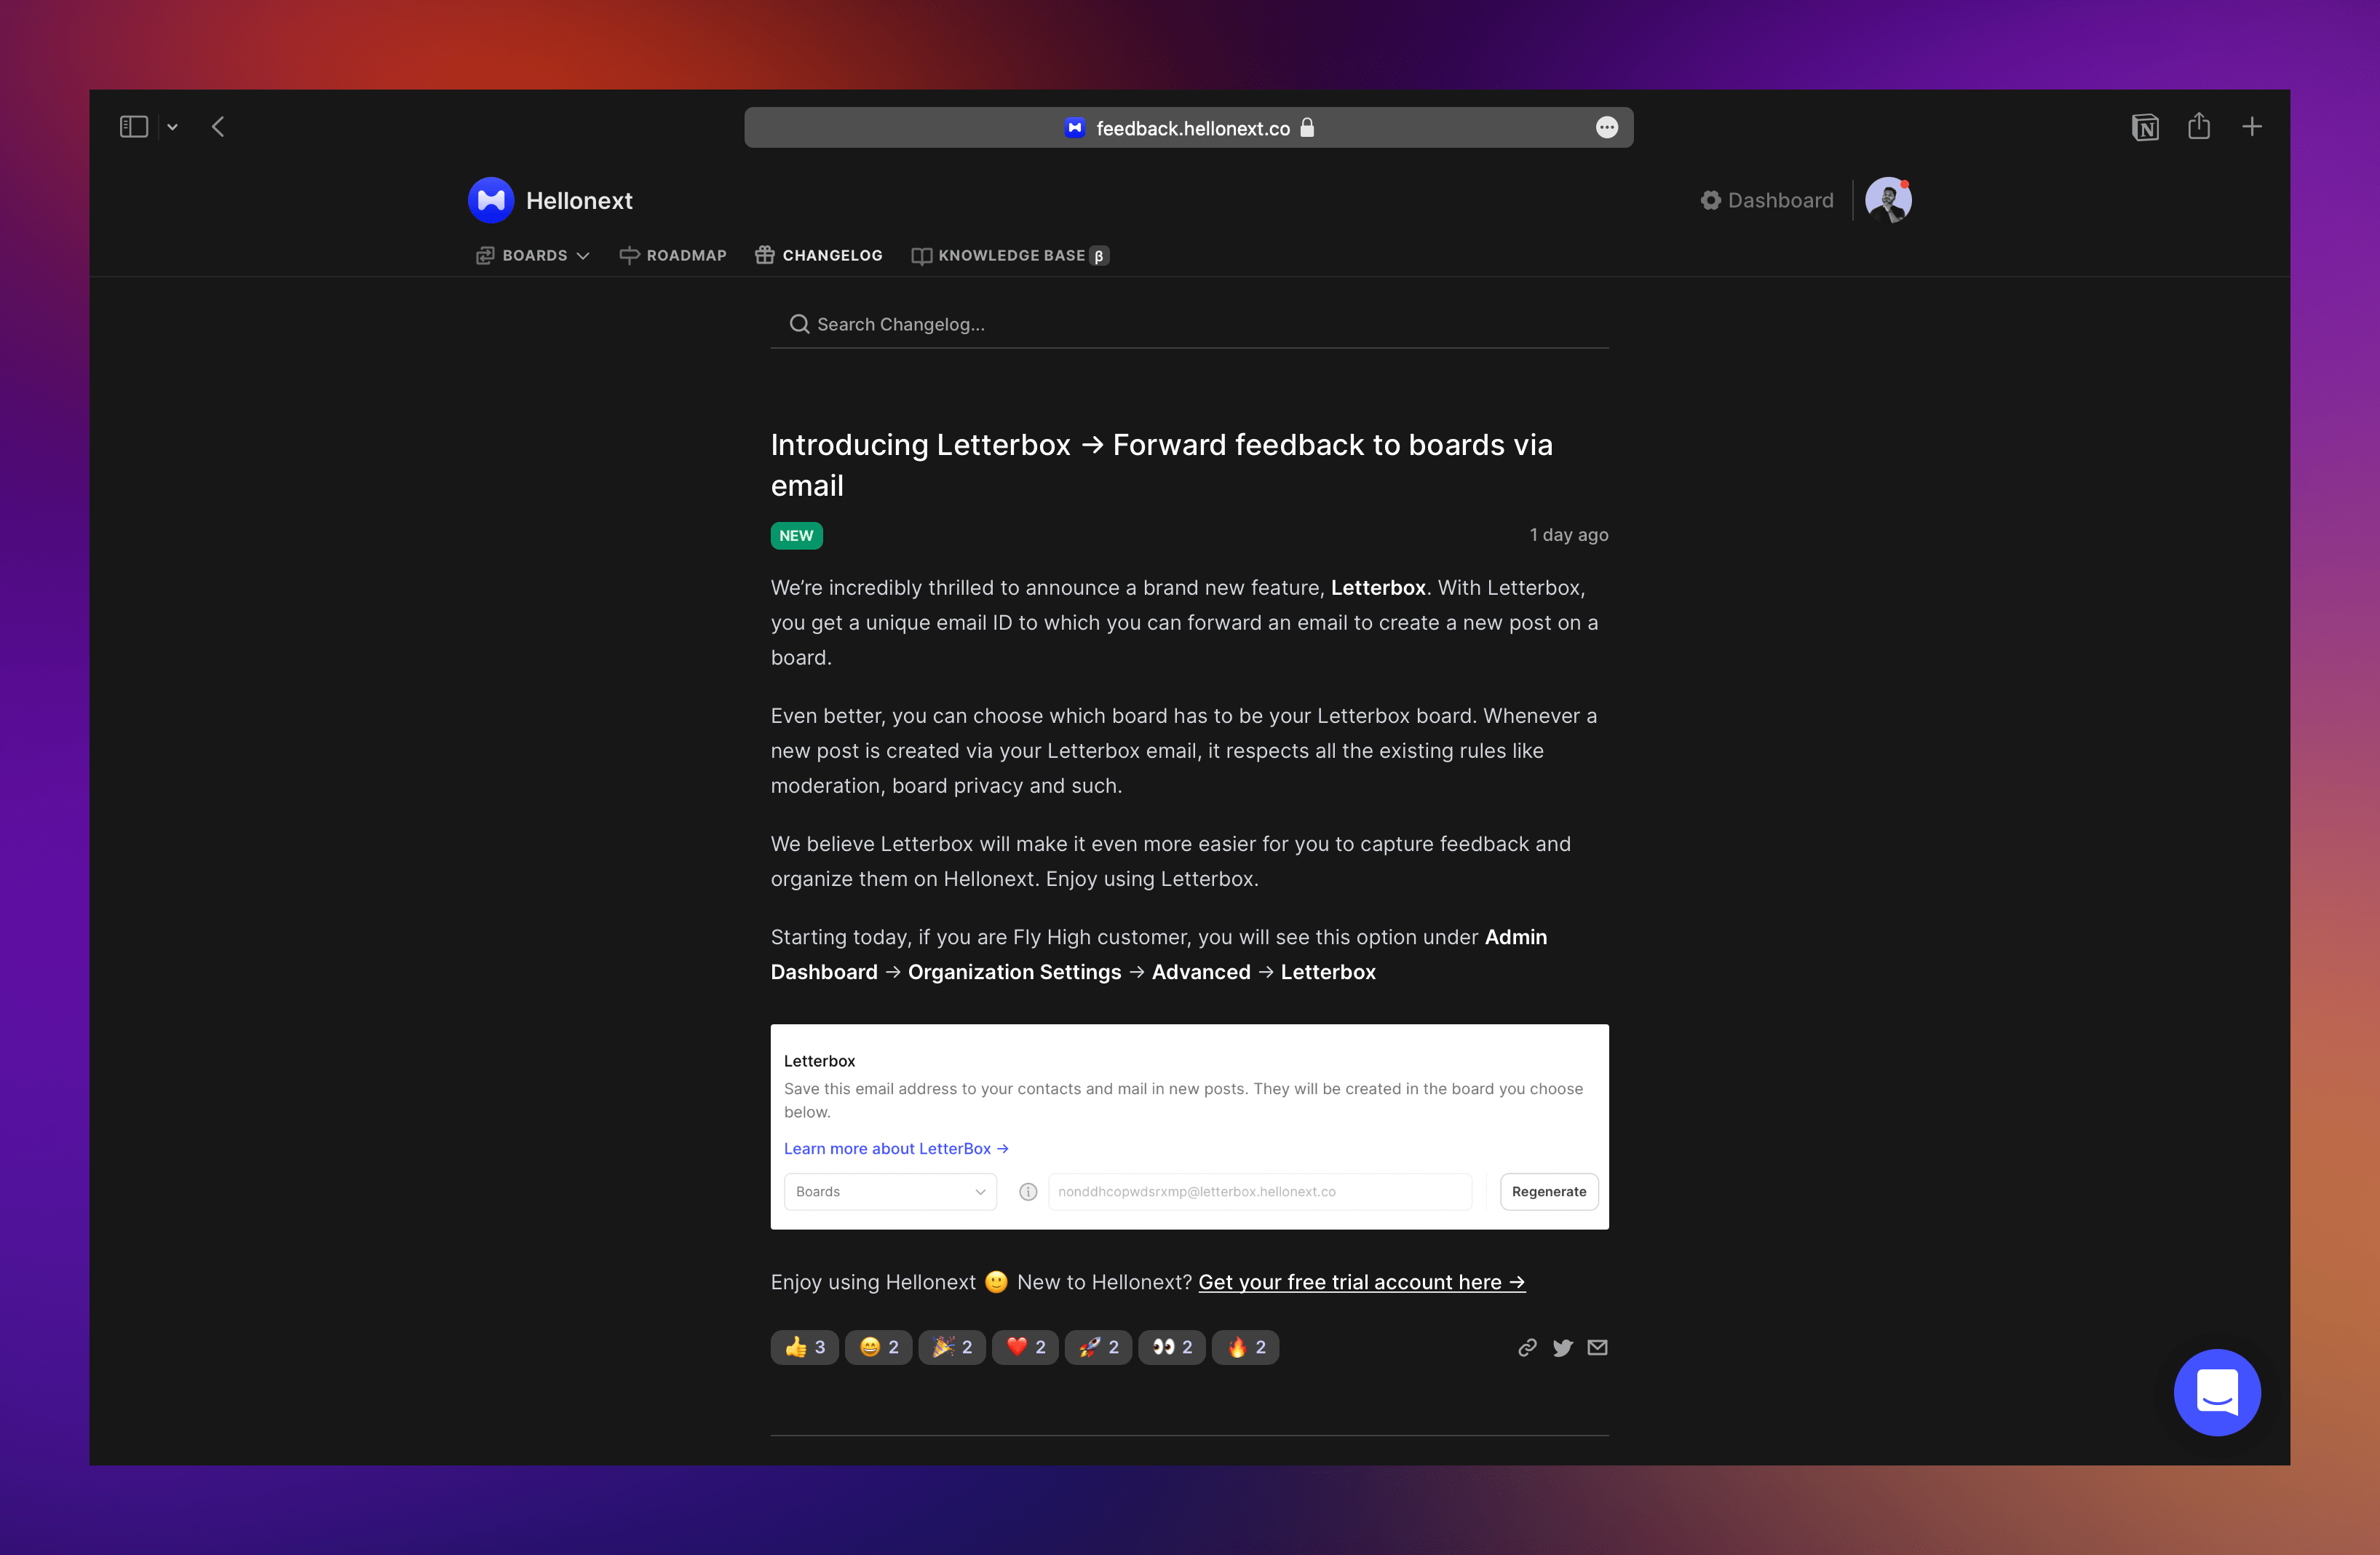Click the Learn more about LetterBox link

tap(895, 1147)
